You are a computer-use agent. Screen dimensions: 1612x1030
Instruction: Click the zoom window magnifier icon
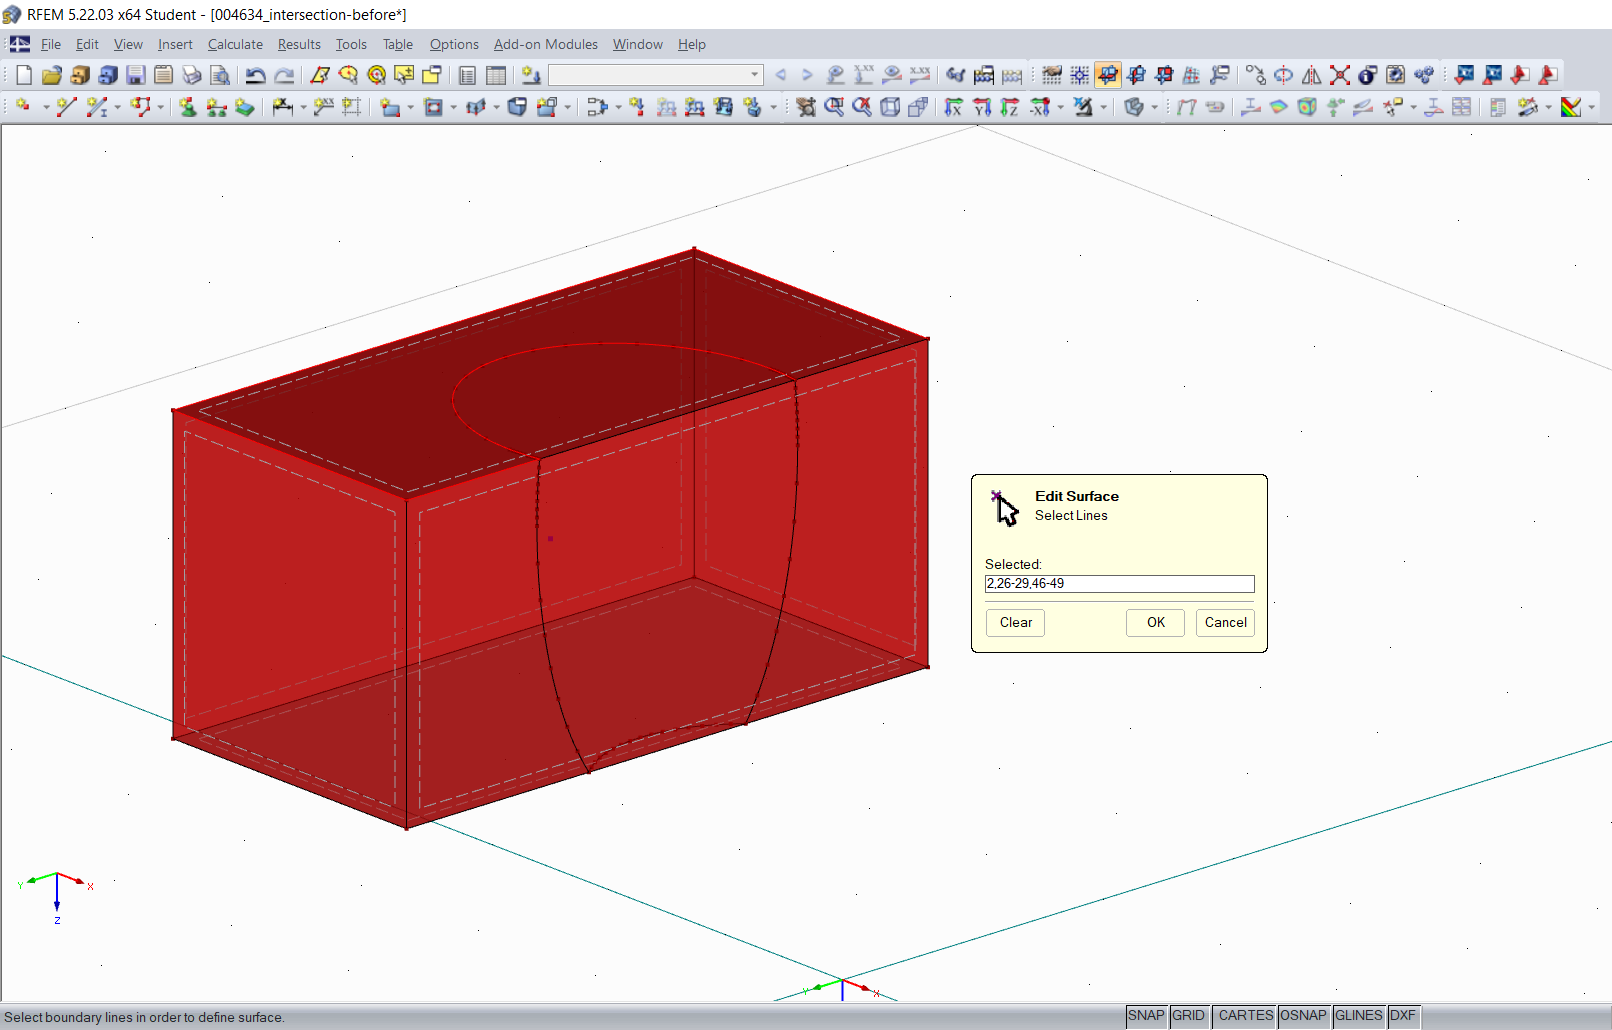click(x=834, y=107)
